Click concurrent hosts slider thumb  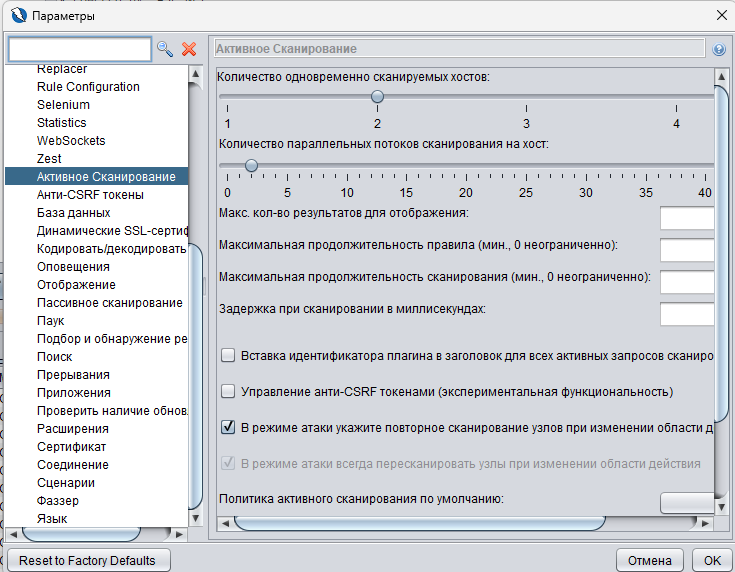tap(377, 97)
